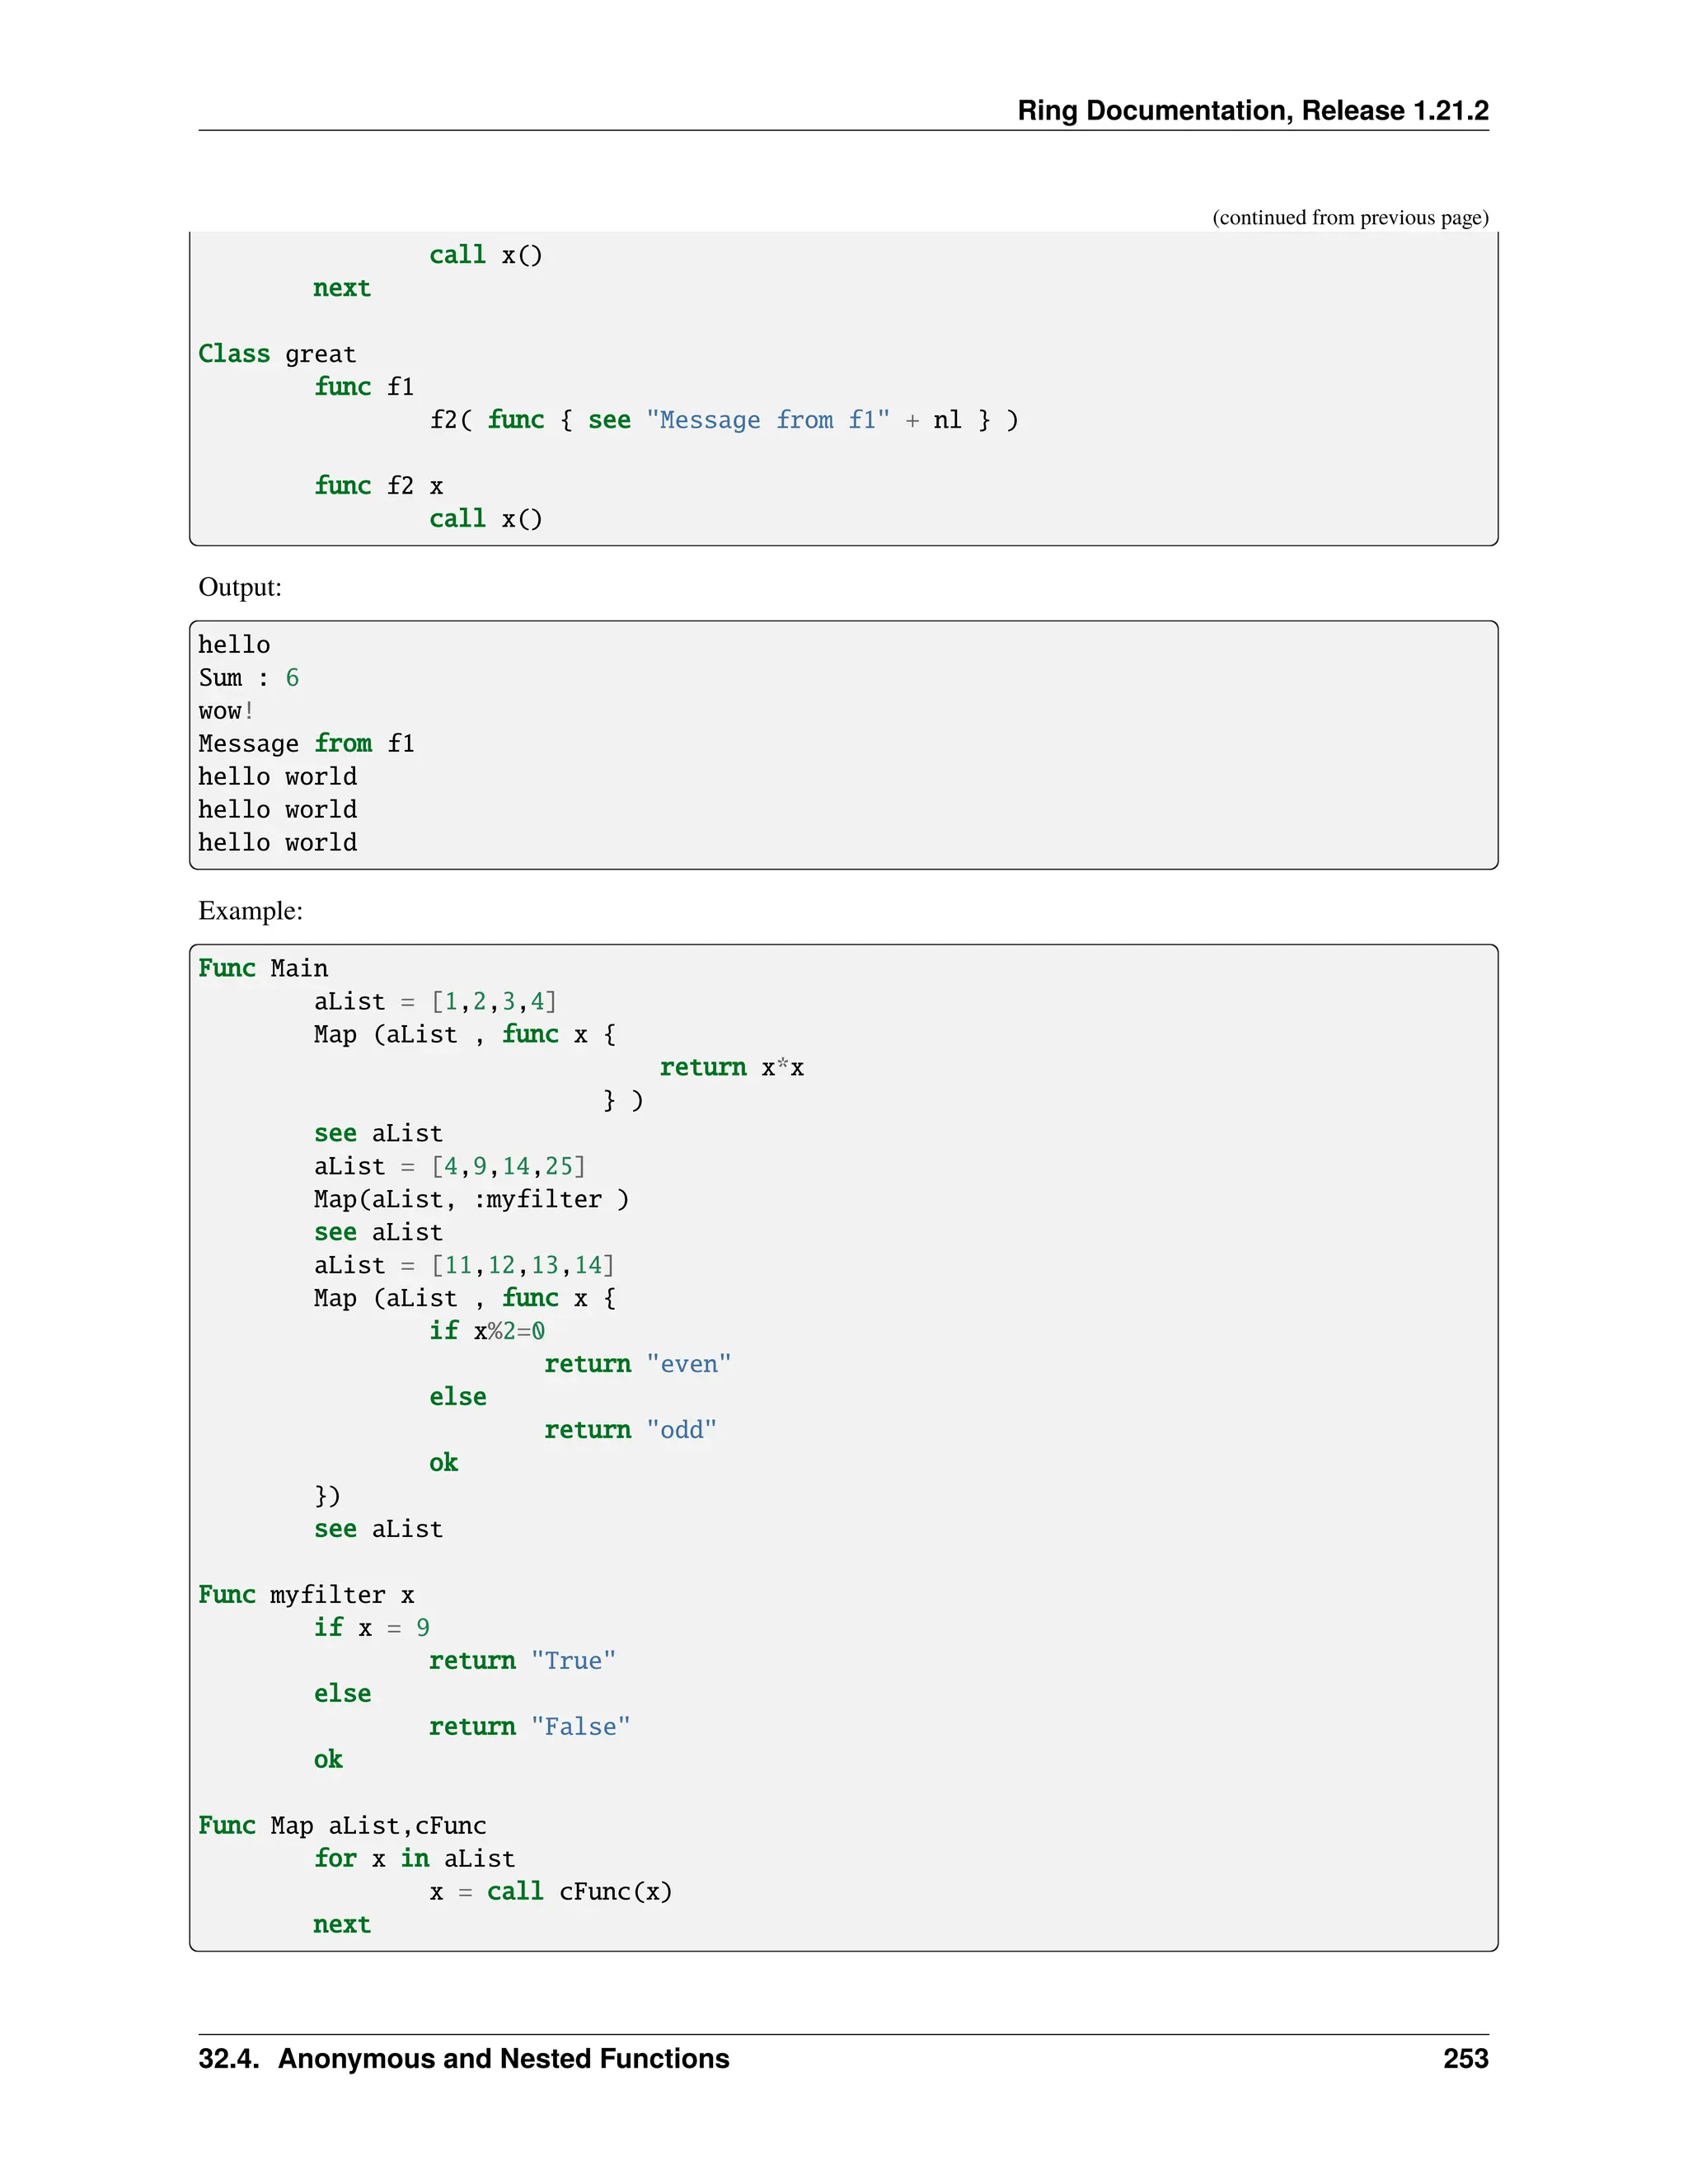Screen dimensions: 1688x2184
Task: Click the return "odd" statement
Action: tap(630, 1430)
